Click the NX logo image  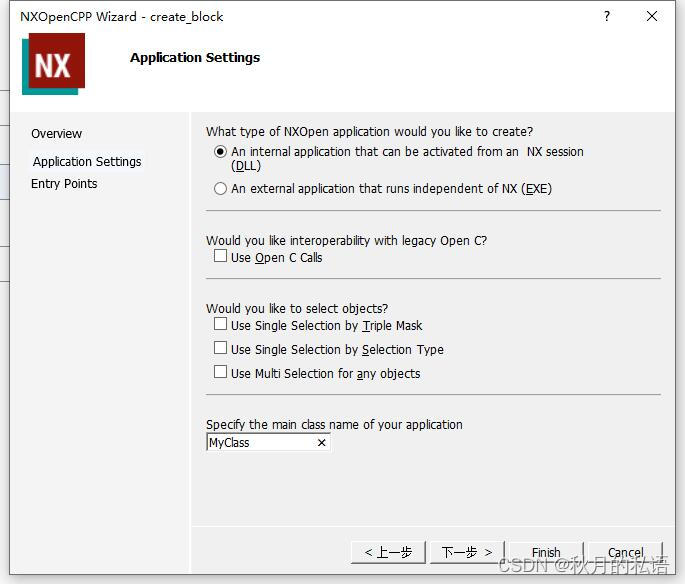click(53, 64)
